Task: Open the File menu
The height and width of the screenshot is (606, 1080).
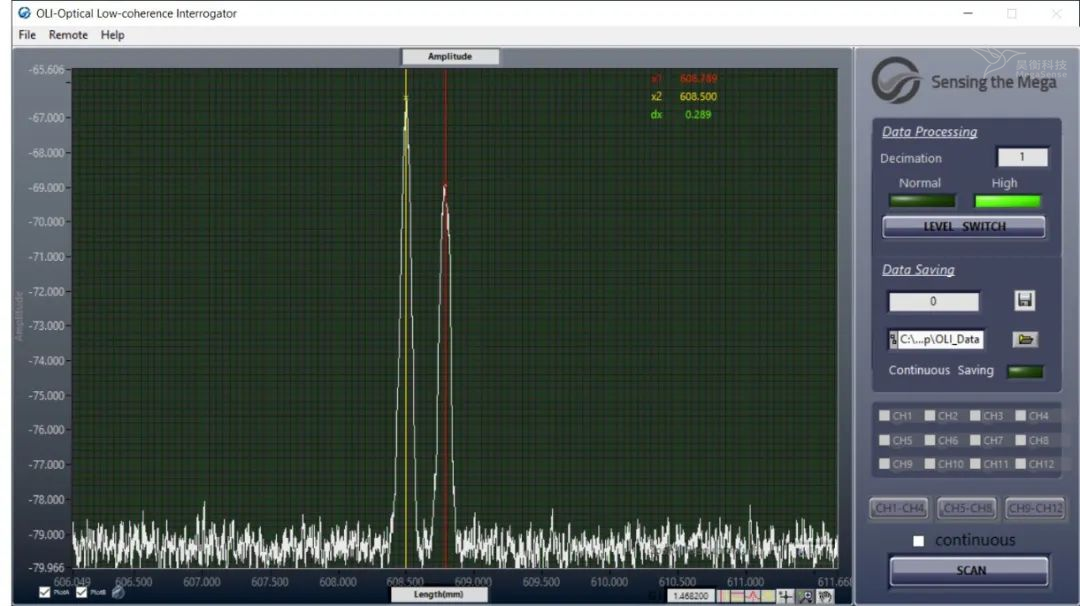Action: coord(27,34)
